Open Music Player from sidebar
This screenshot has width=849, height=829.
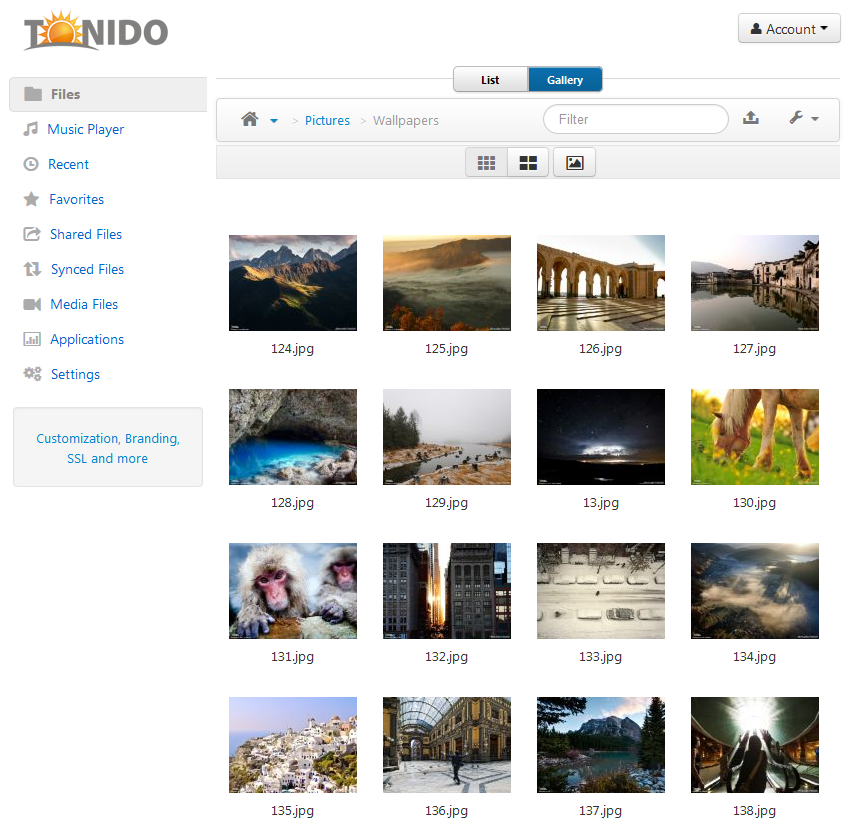point(86,129)
